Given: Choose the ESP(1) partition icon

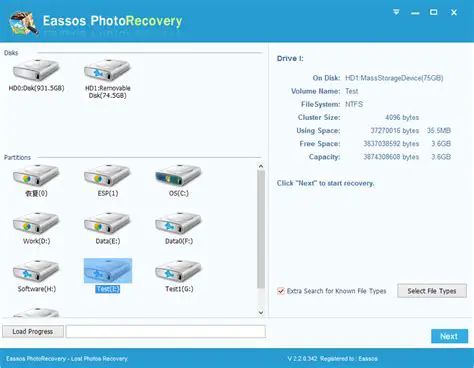Looking at the screenshot, I should click(107, 175).
